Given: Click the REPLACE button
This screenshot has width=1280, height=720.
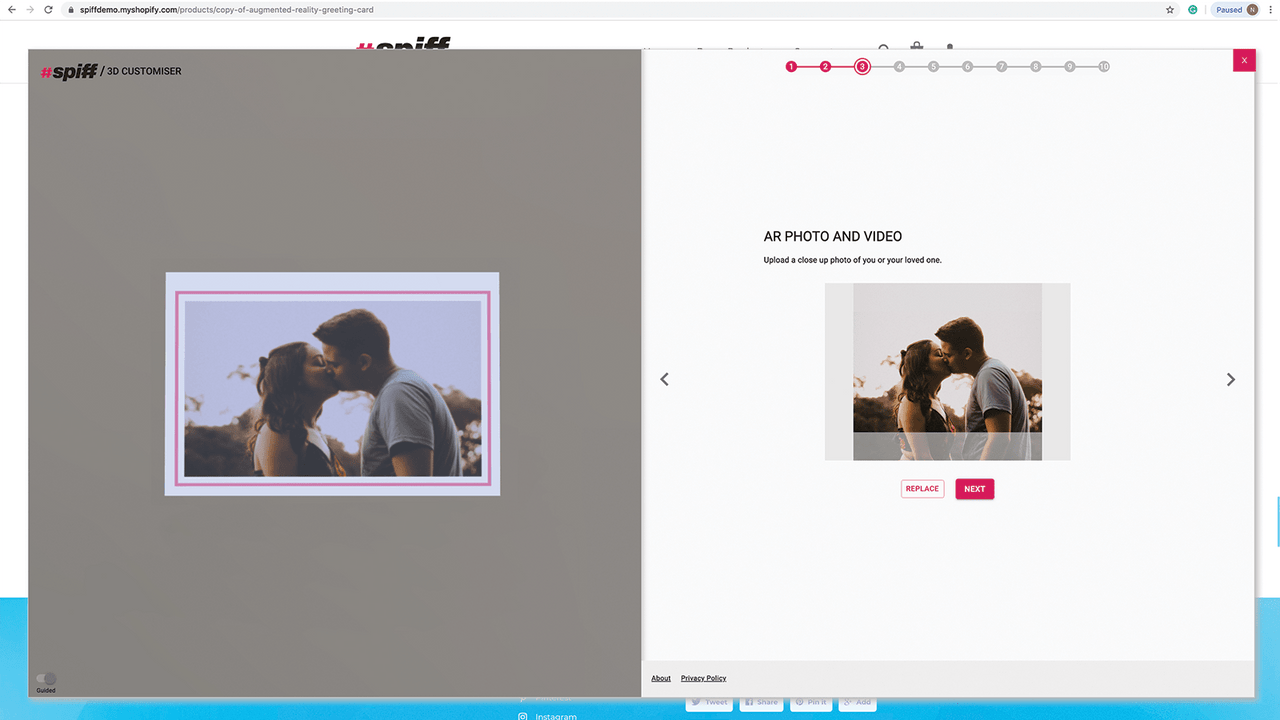Looking at the screenshot, I should coord(922,489).
